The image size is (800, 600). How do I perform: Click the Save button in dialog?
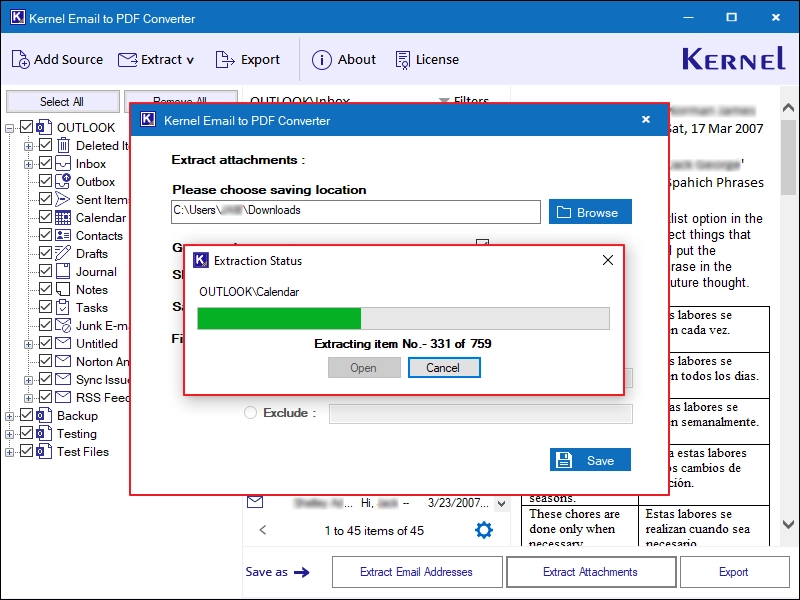click(x=590, y=460)
